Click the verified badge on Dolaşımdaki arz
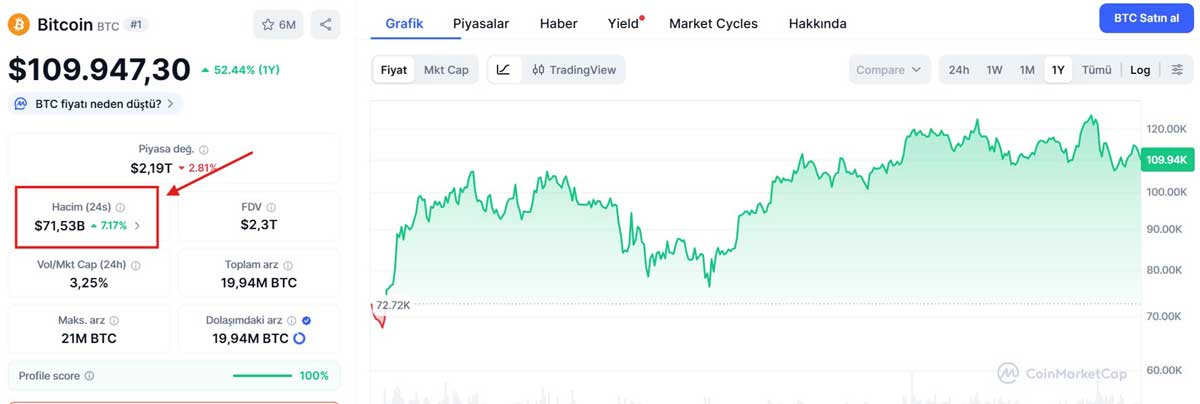Image resolution: width=1200 pixels, height=404 pixels. [306, 320]
